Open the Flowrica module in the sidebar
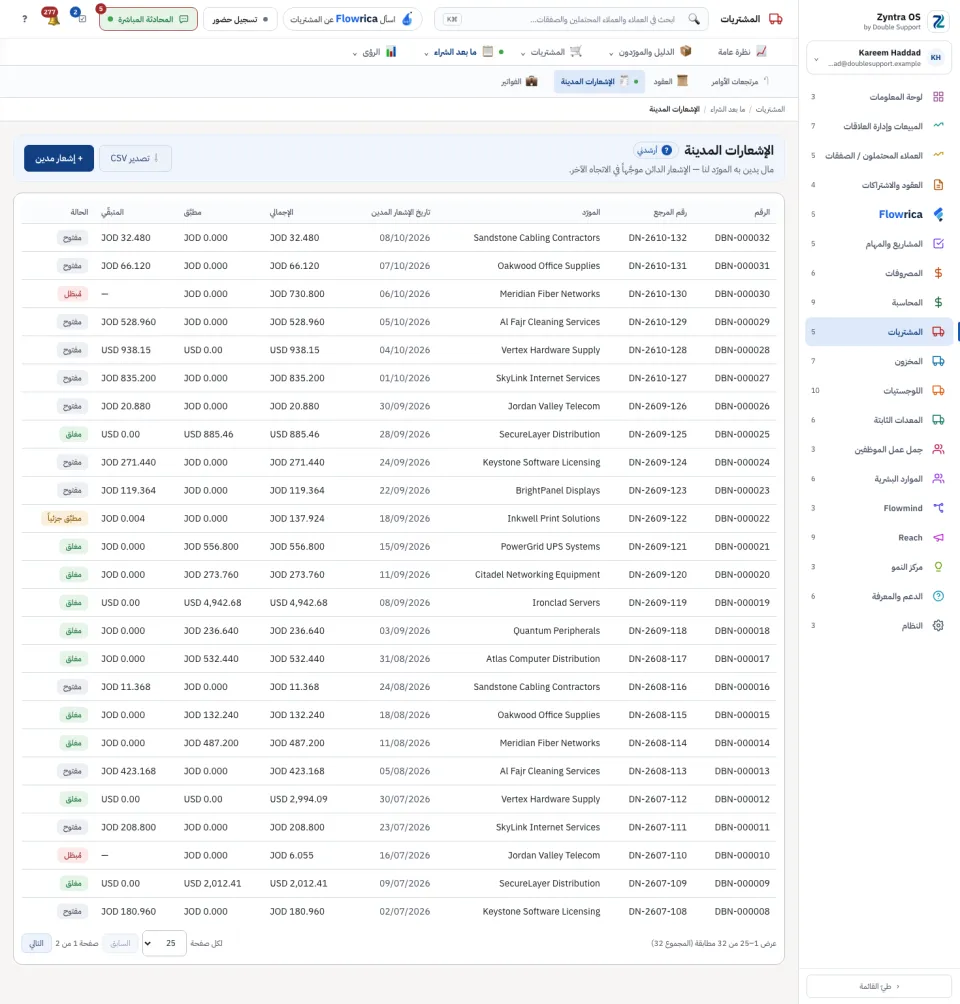The image size is (960, 1004). [878, 215]
